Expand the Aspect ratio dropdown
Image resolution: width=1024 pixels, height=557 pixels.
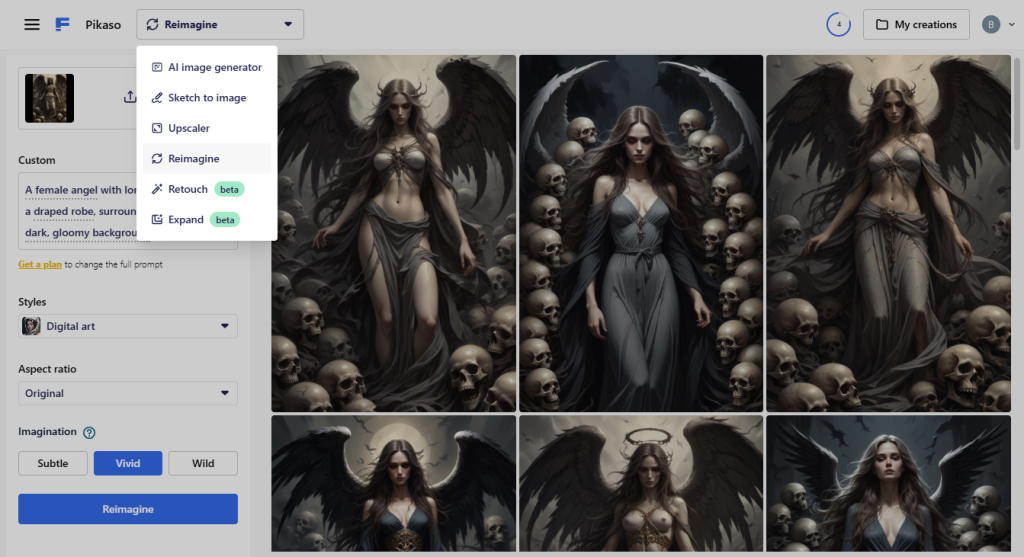[x=128, y=393]
